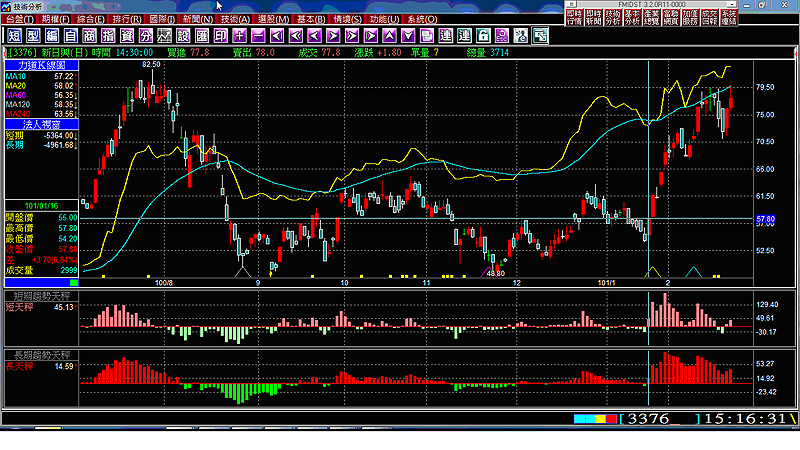
Task: Click the 短 short-term toolbar icon
Action: pos(15,36)
